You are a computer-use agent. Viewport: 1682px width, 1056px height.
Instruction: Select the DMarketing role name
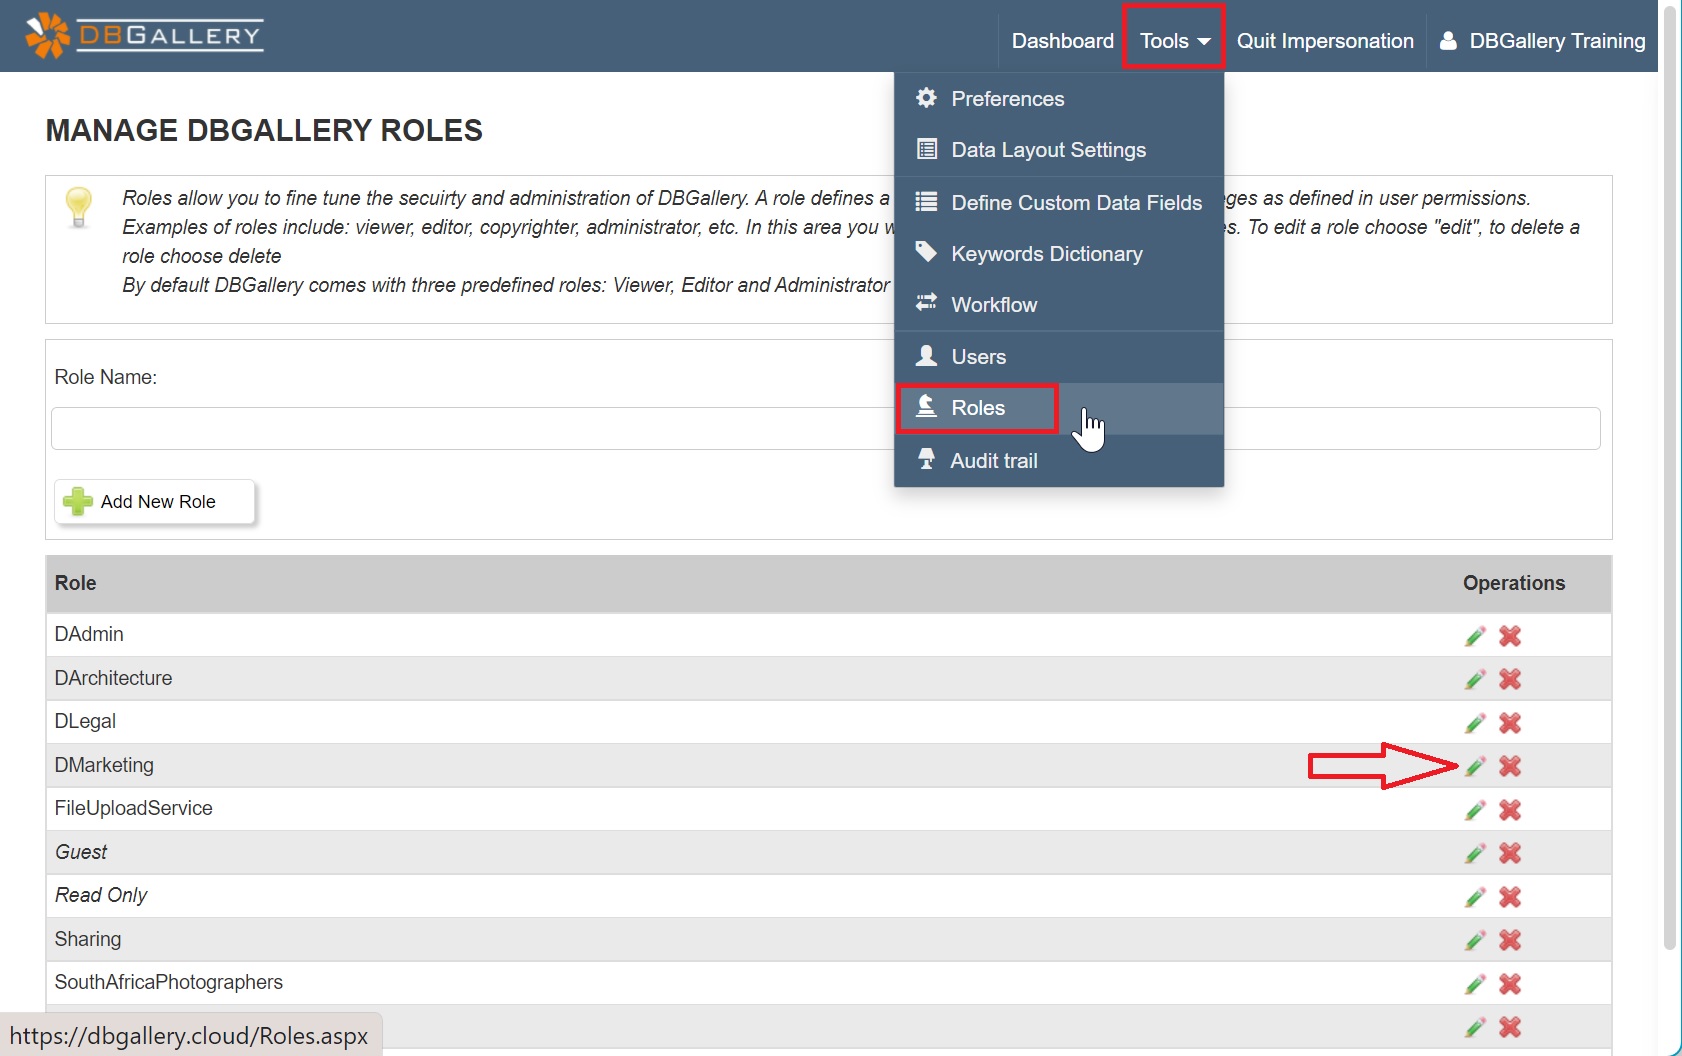[x=104, y=765]
